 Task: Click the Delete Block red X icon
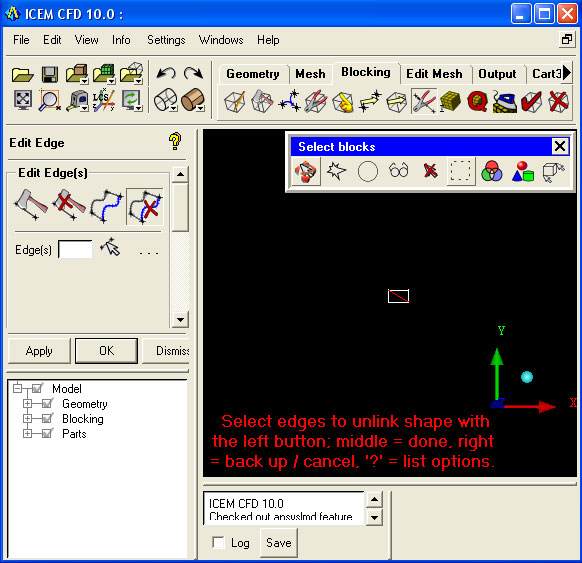558,101
